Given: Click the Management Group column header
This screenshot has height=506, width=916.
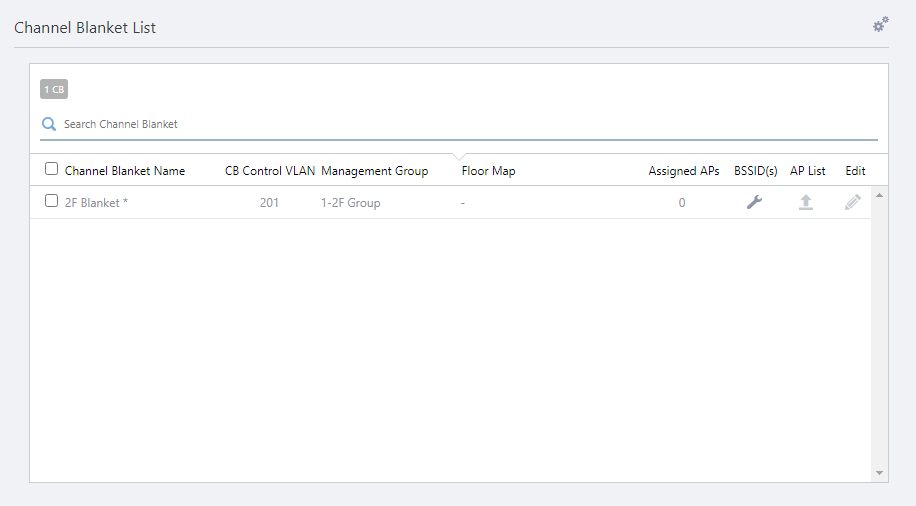Looking at the screenshot, I should pyautogui.click(x=375, y=171).
